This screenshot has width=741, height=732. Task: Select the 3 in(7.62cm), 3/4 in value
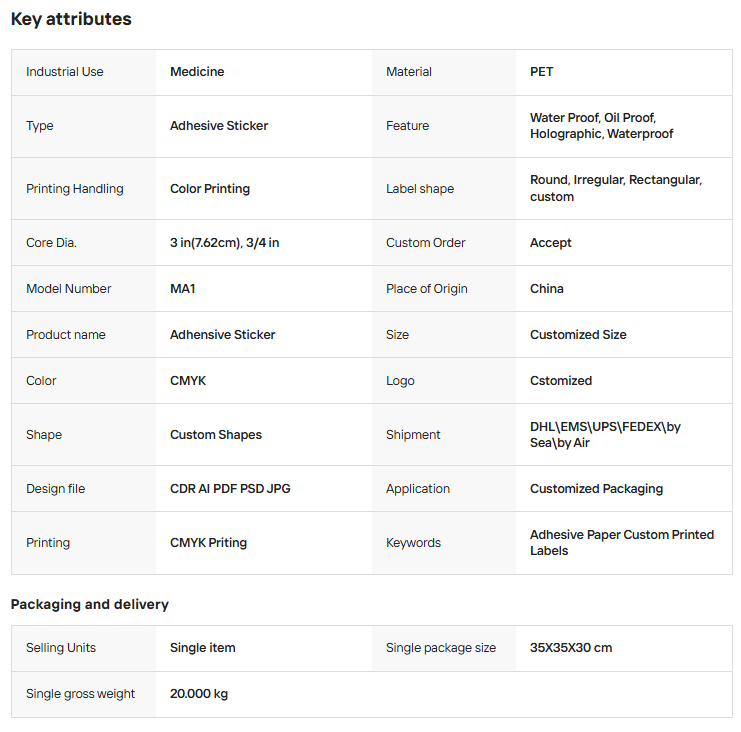click(x=225, y=243)
